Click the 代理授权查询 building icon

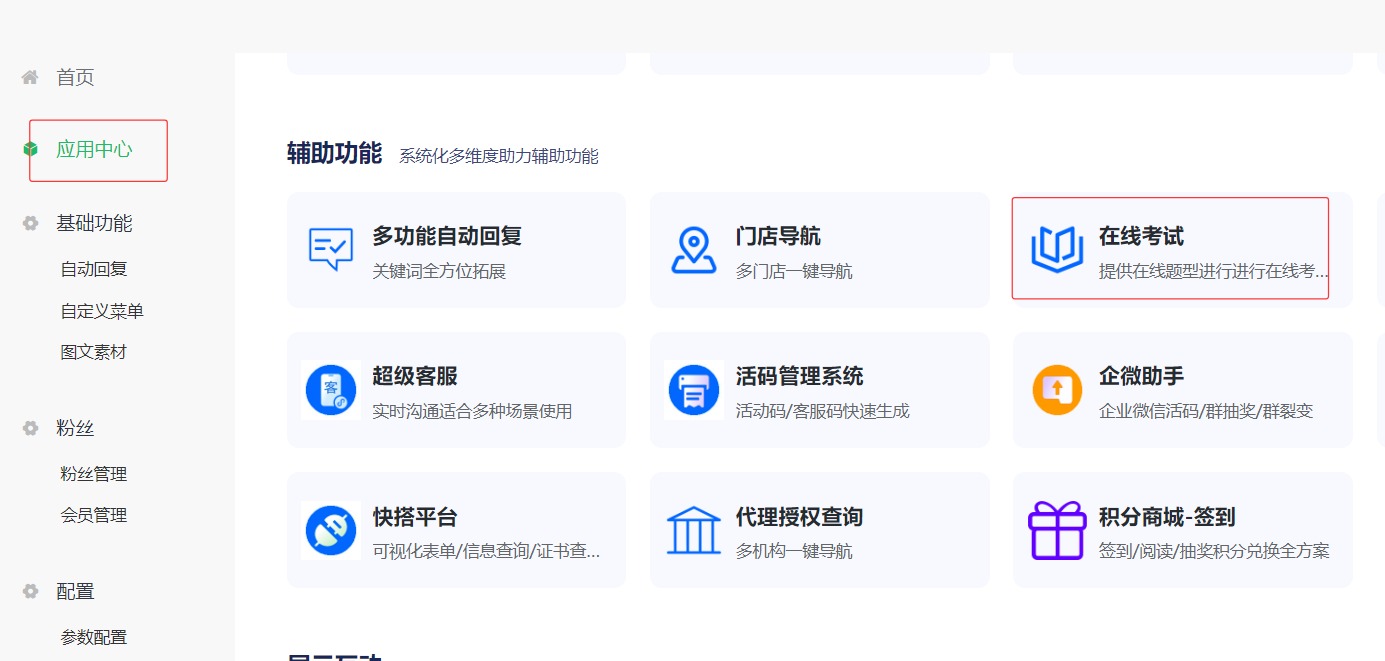(x=694, y=530)
